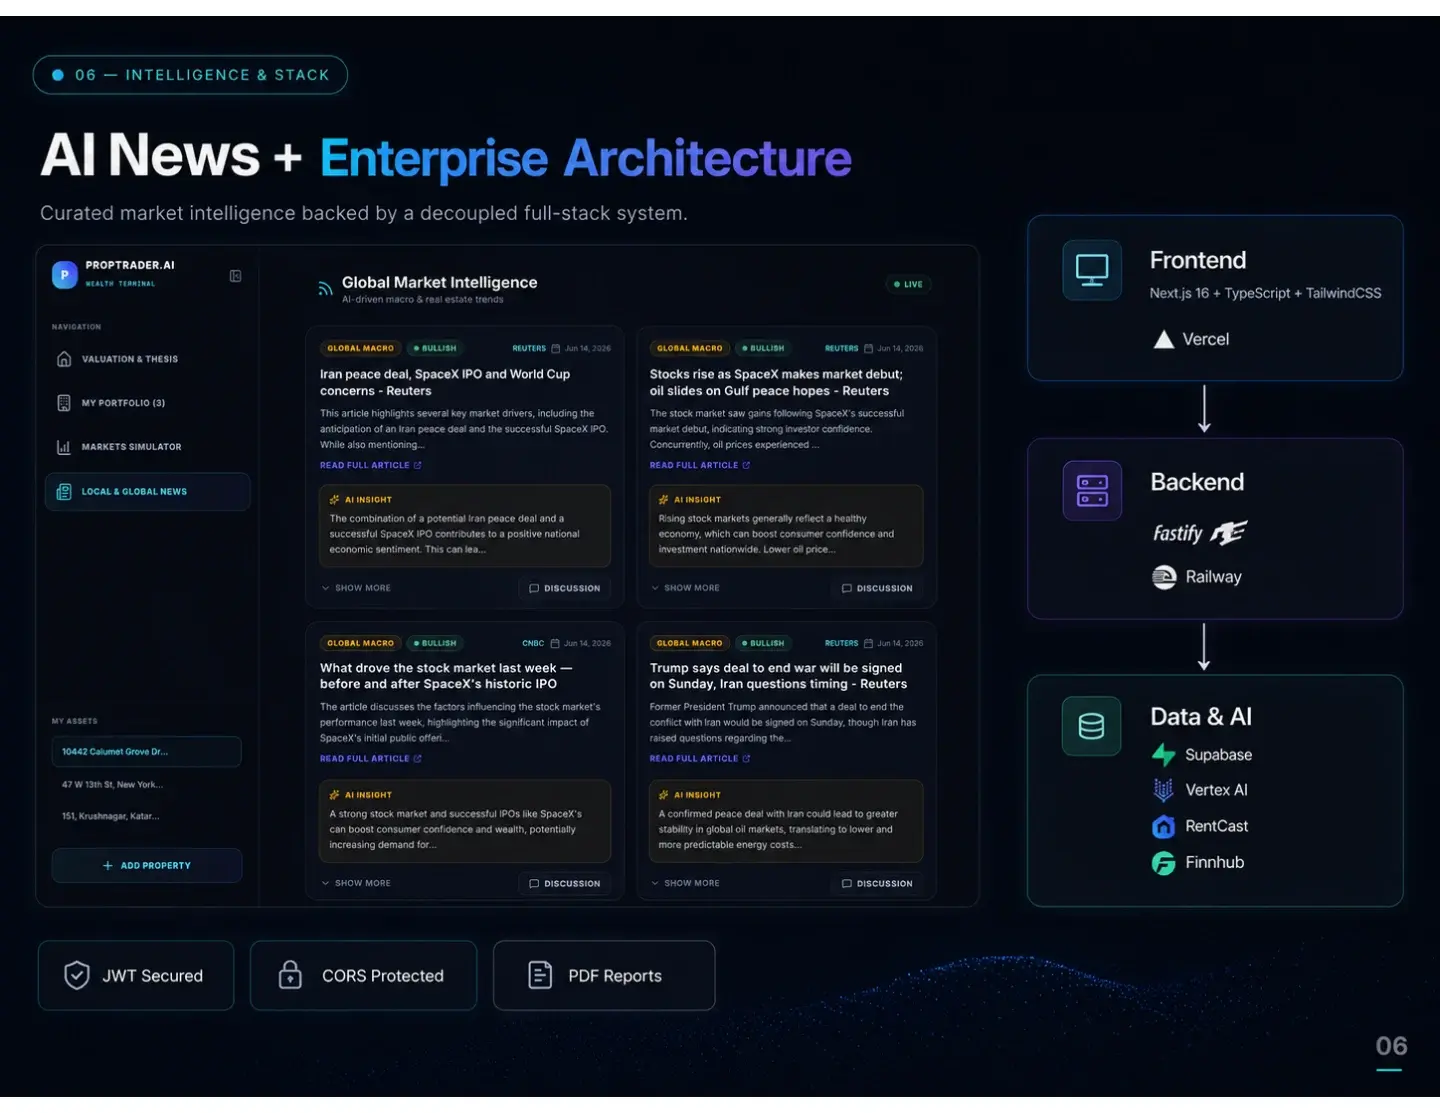Viewport: 1440px width, 1113px height.
Task: Click the PropTrader.AI logo icon
Action: tap(65, 274)
